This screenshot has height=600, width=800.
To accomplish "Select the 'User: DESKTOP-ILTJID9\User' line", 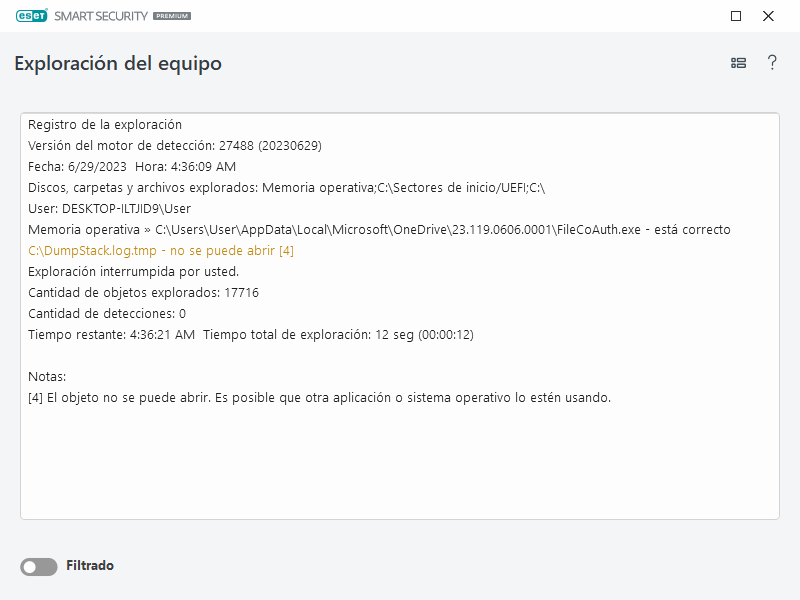I will click(112, 208).
